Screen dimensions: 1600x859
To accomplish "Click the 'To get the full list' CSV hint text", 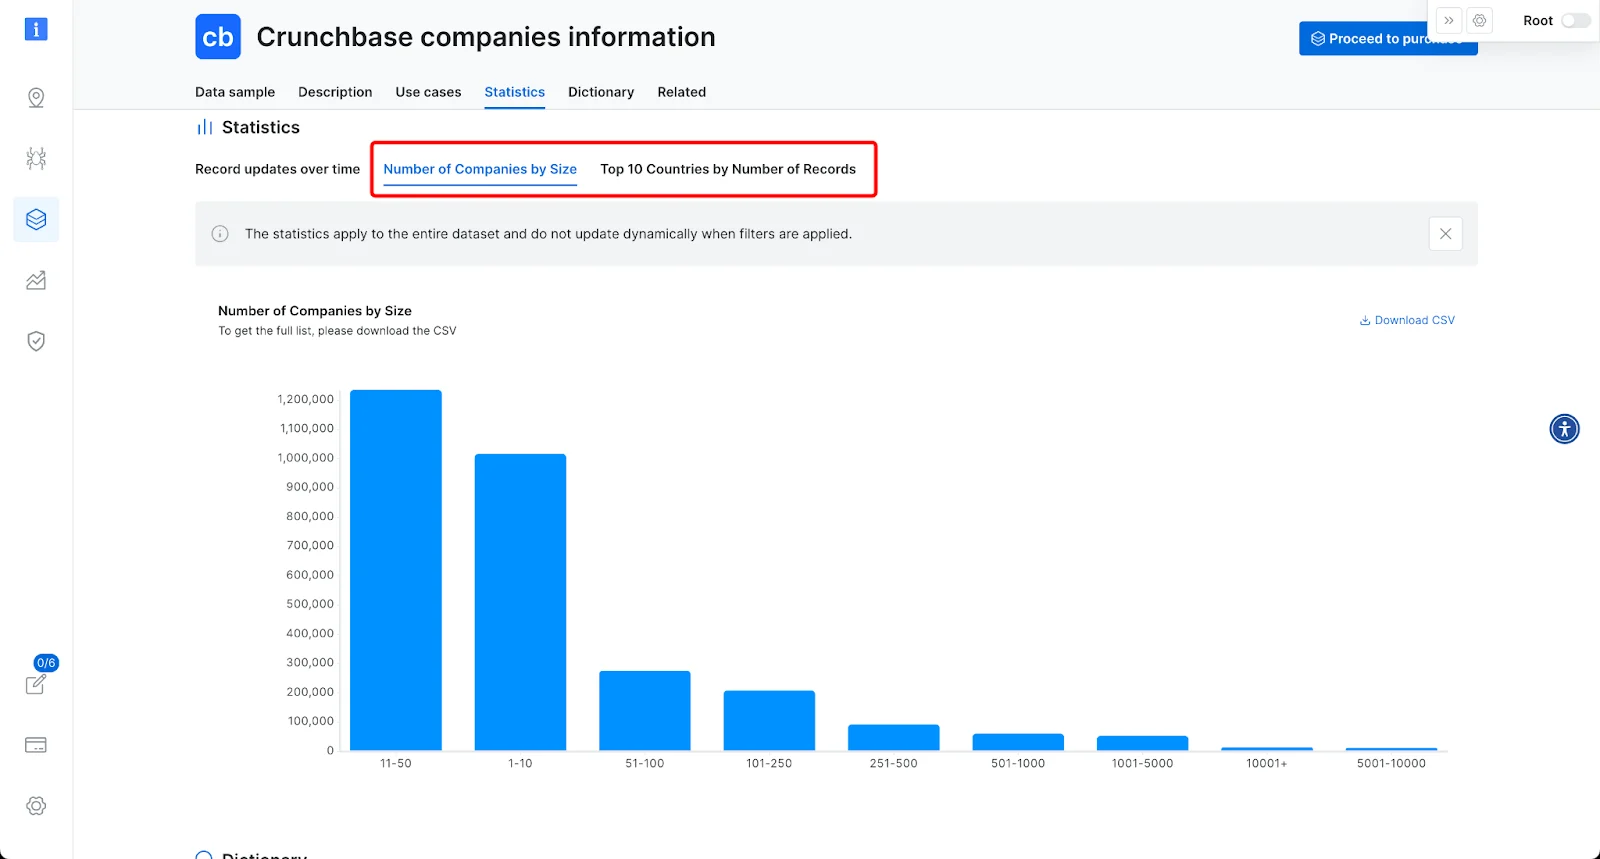I will point(337,331).
